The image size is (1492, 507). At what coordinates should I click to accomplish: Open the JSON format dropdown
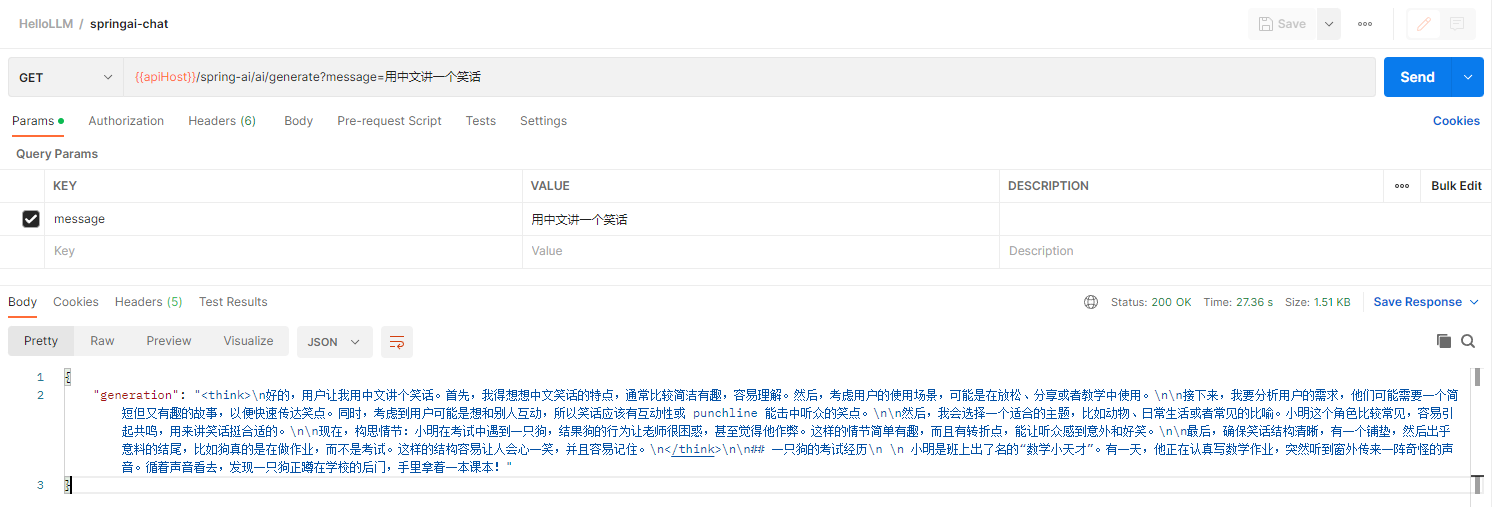point(334,342)
